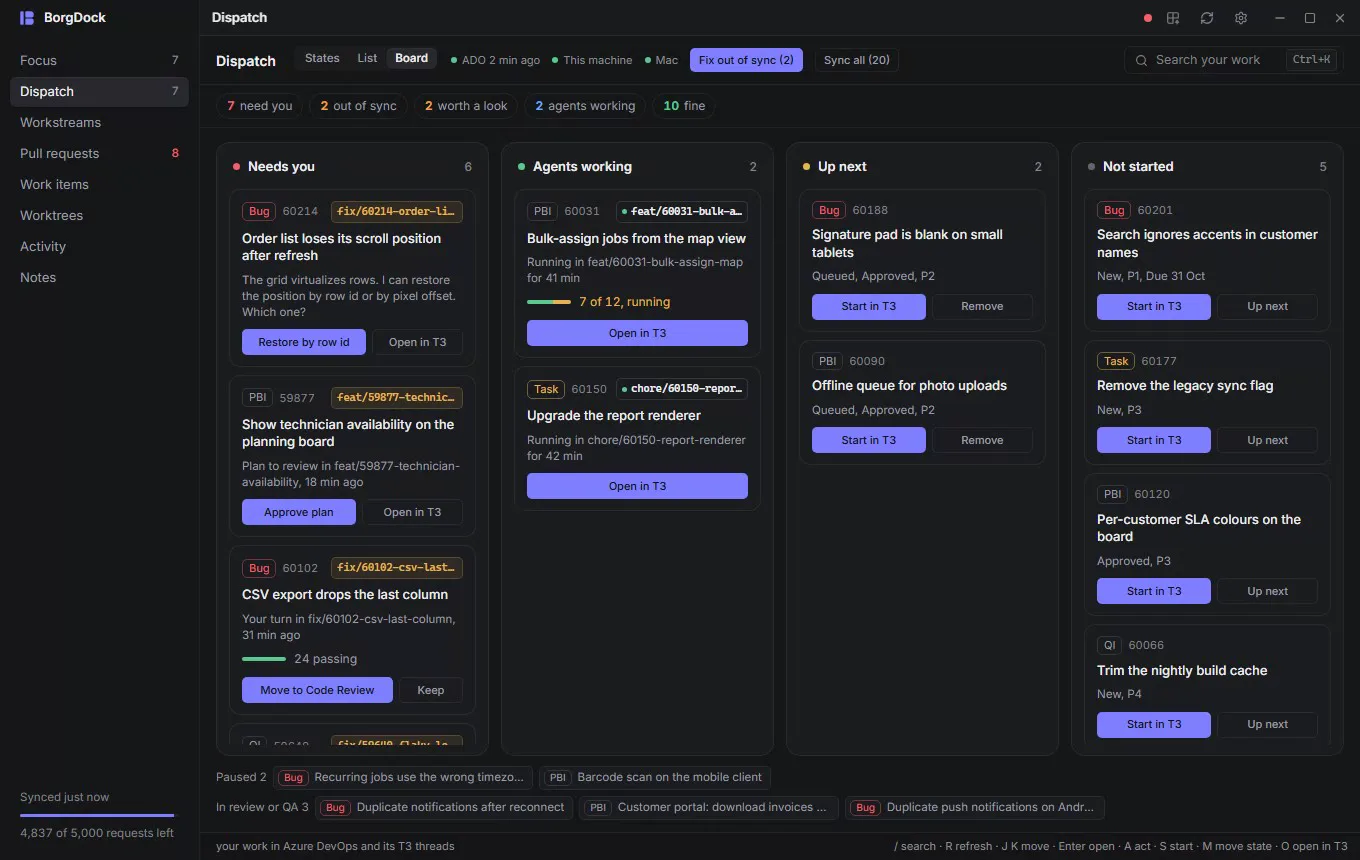Open "Duplicate notifications after reconnect" review item
This screenshot has width=1360, height=860.
(x=443, y=807)
